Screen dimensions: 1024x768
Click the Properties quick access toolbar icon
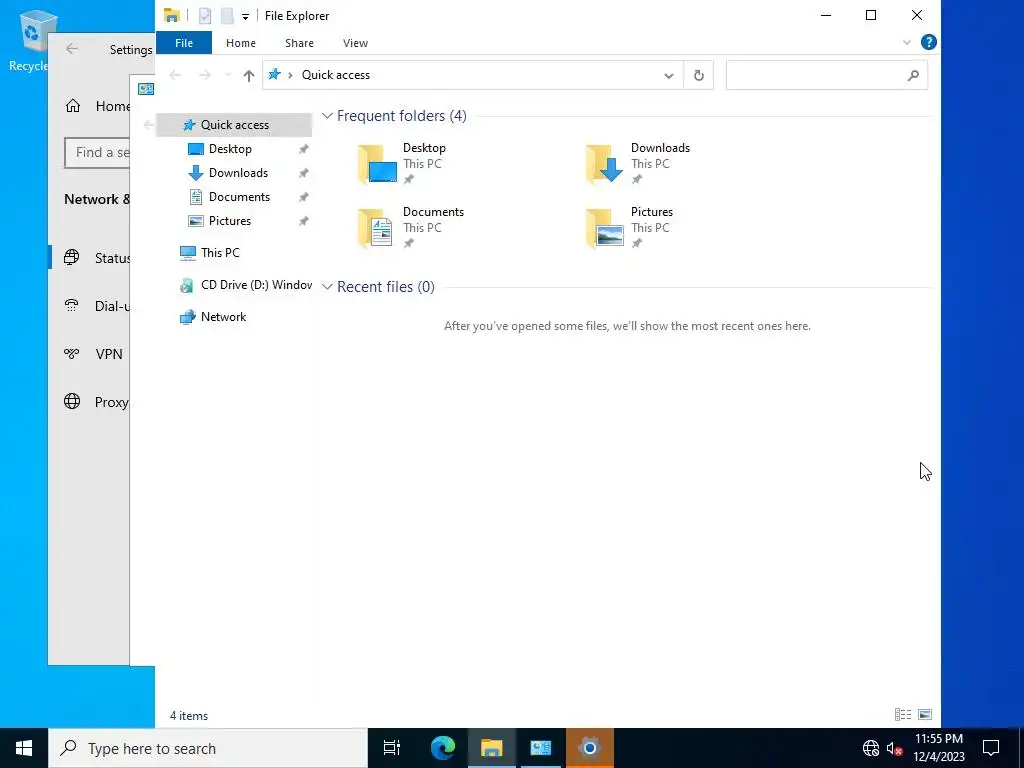pyautogui.click(x=205, y=16)
